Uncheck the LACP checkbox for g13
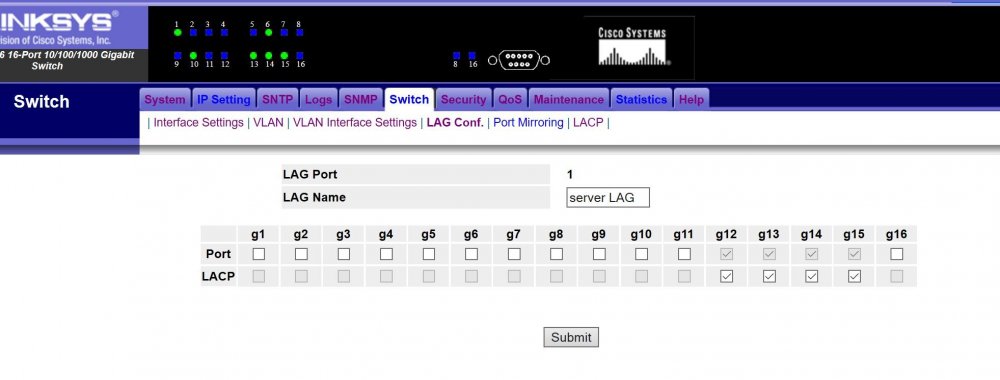The image size is (1000, 380). 769,277
